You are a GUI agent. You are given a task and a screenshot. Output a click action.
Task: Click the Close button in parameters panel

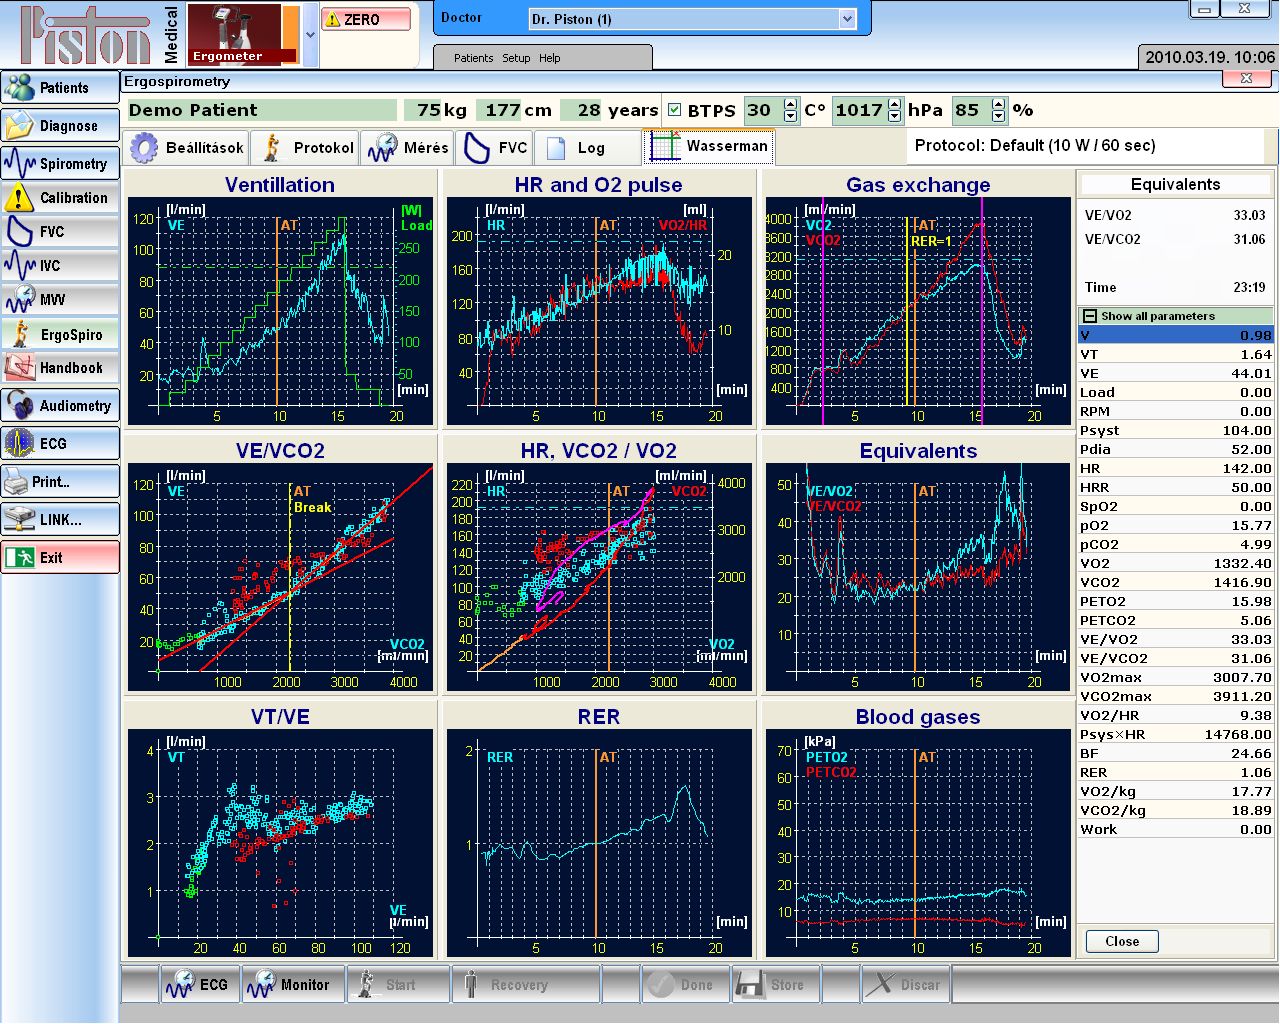[x=1122, y=941]
